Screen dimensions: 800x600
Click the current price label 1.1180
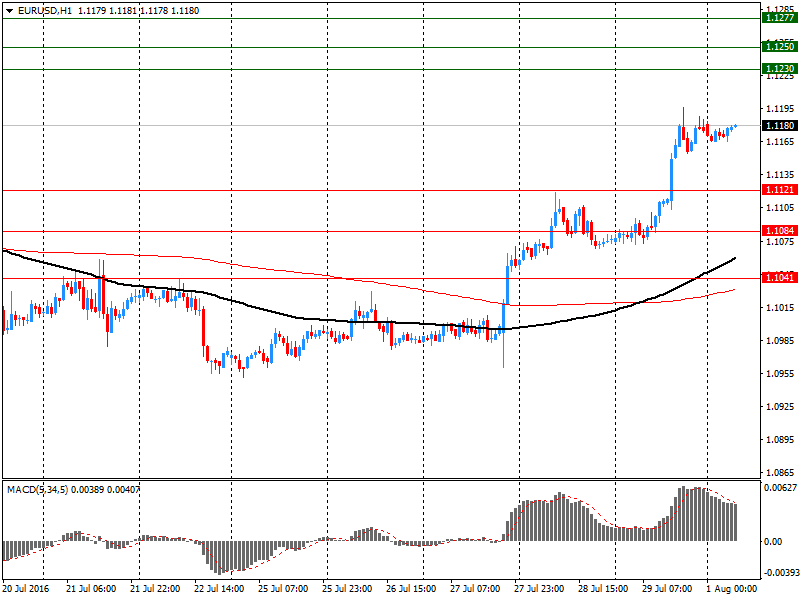point(780,126)
